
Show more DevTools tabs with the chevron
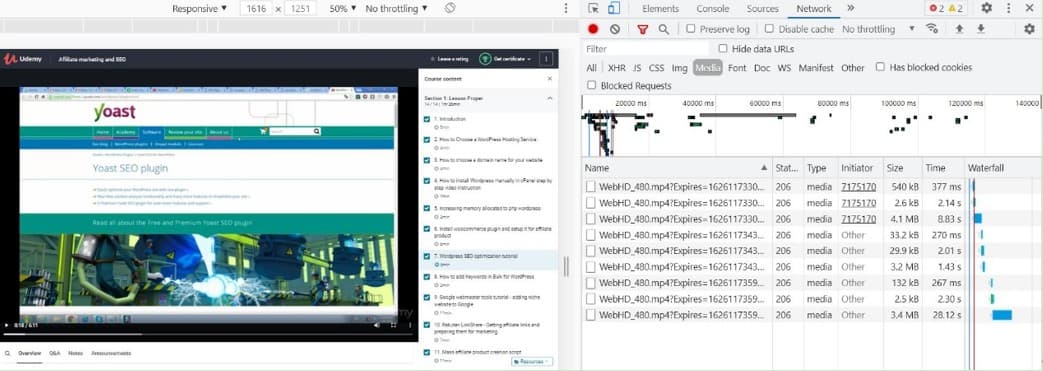(850, 9)
